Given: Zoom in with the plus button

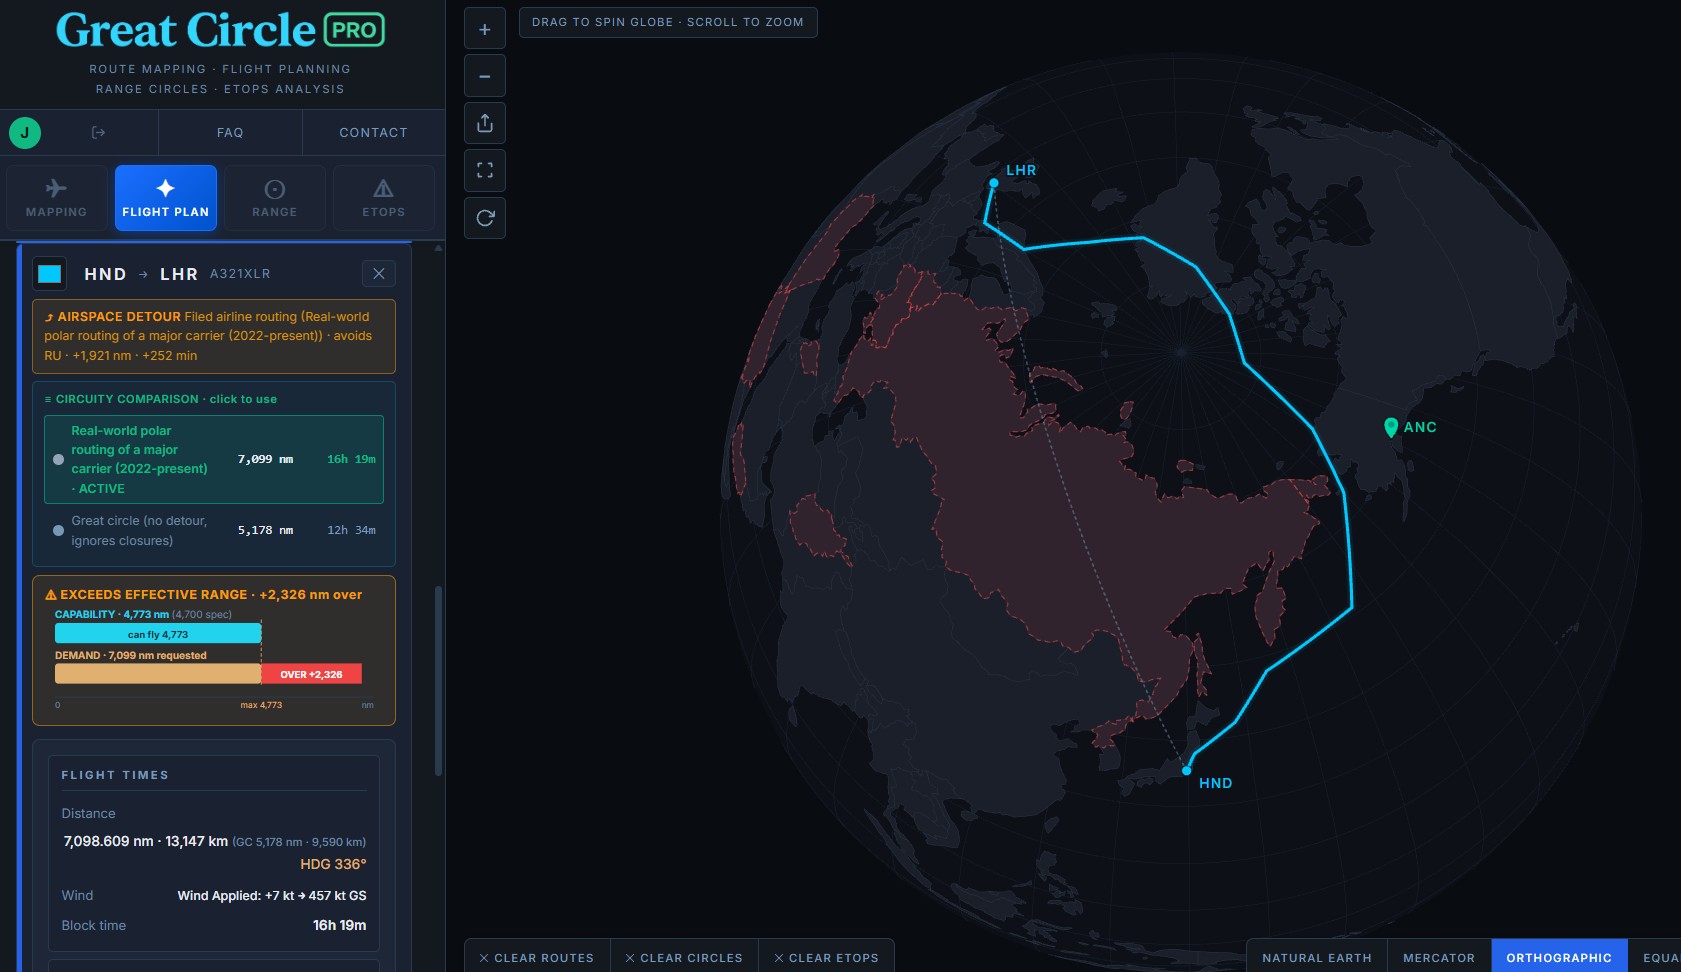Looking at the screenshot, I should click(485, 29).
